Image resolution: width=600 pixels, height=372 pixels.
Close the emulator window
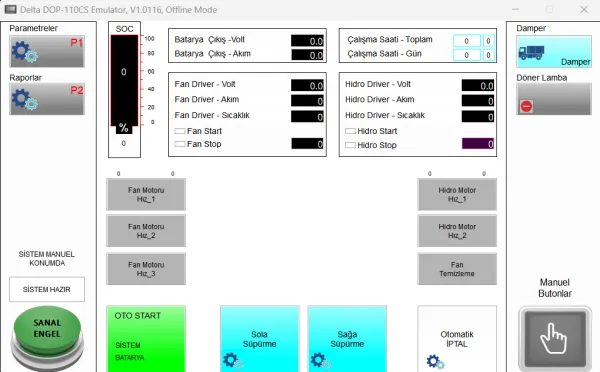(x=584, y=10)
